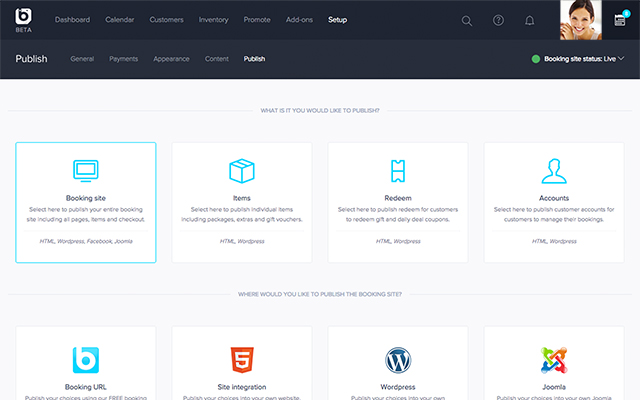The image size is (640, 400).
Task: Click the user profile photo
Action: click(581, 20)
